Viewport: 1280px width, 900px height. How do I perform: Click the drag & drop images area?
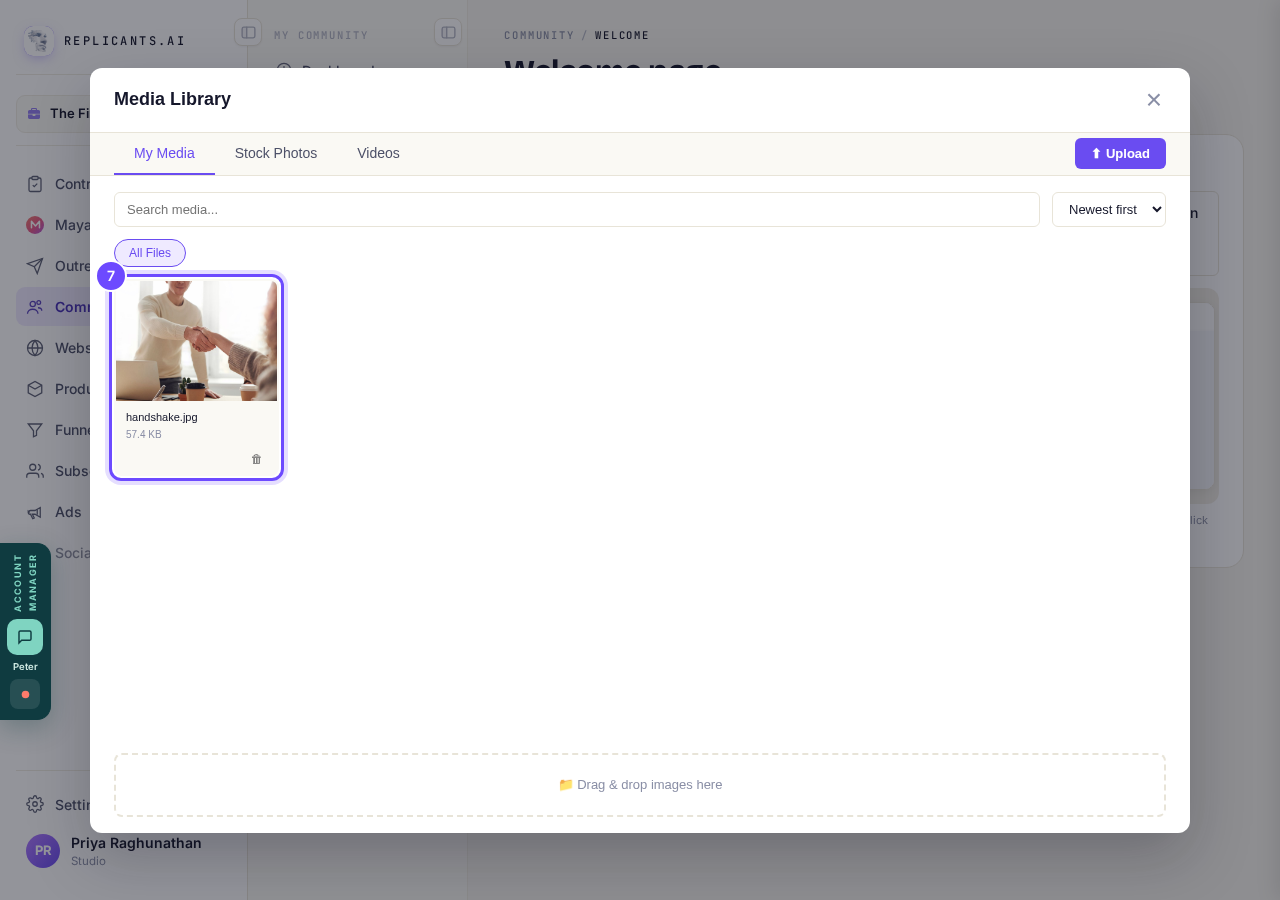tap(640, 785)
